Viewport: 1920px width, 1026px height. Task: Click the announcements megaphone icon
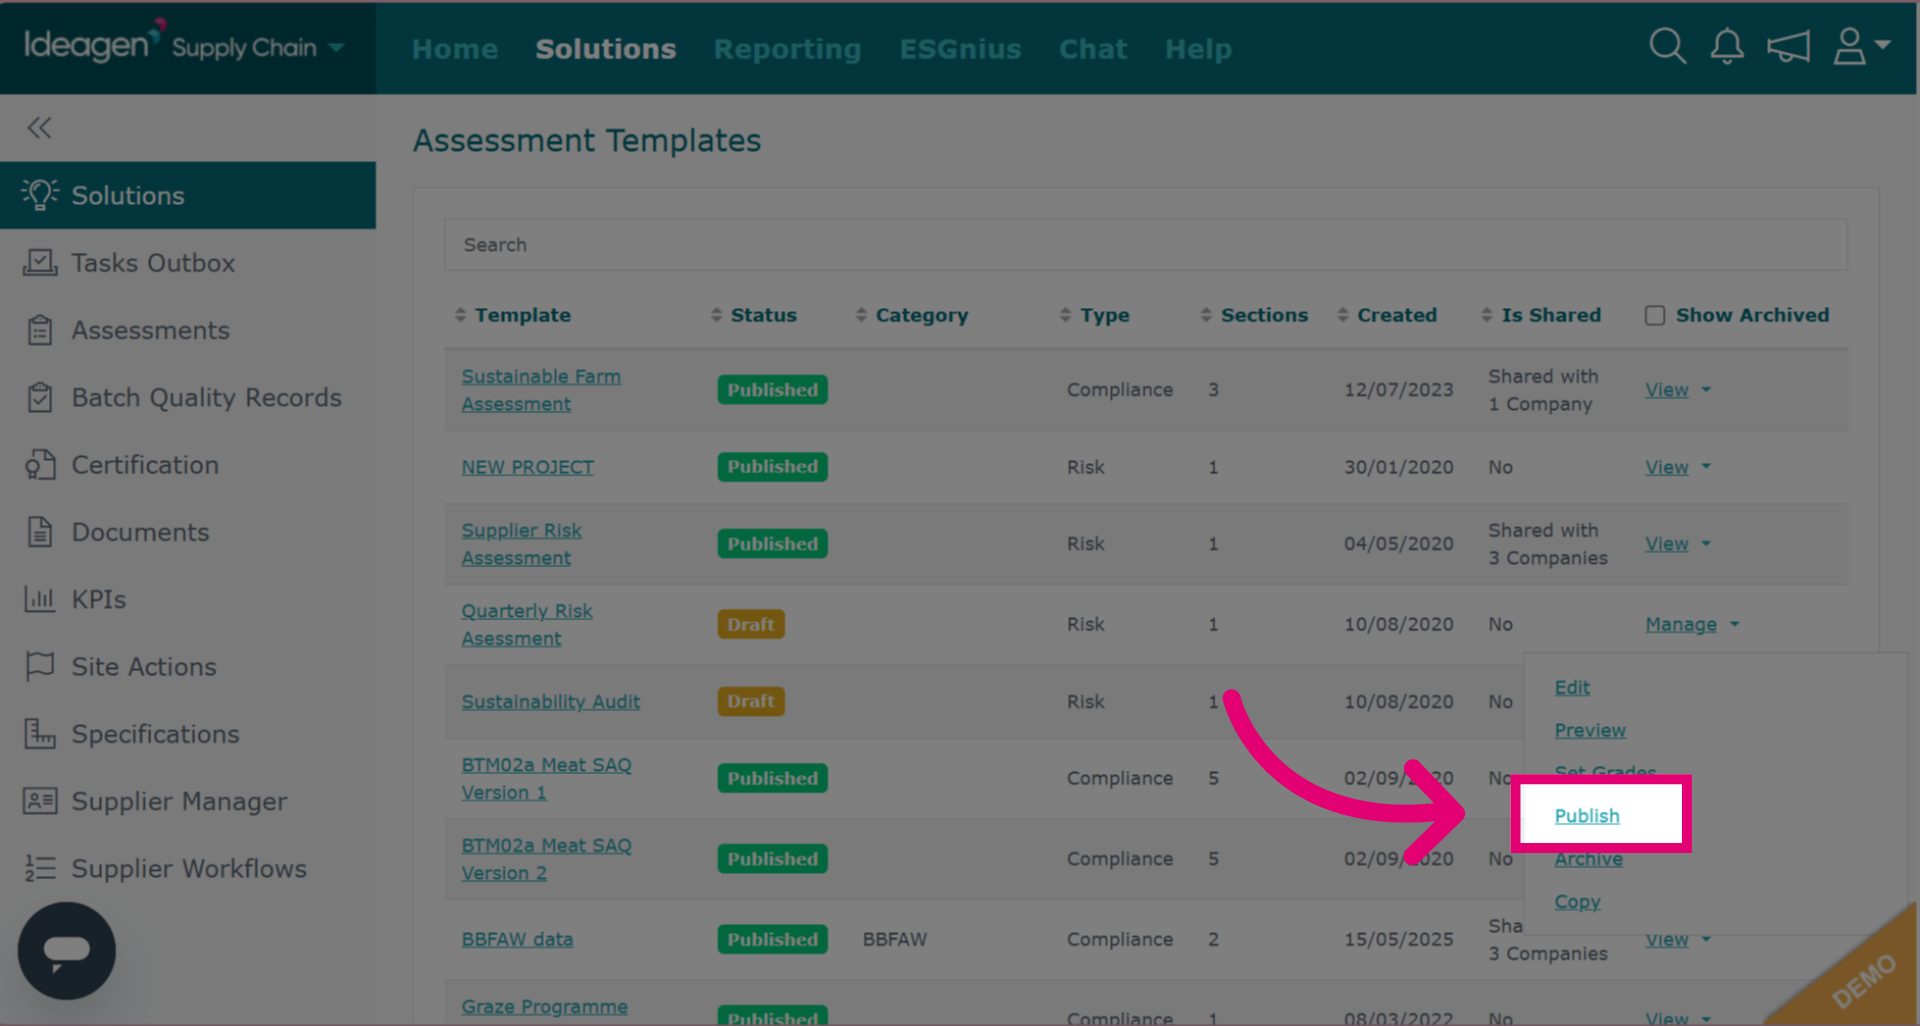point(1788,46)
